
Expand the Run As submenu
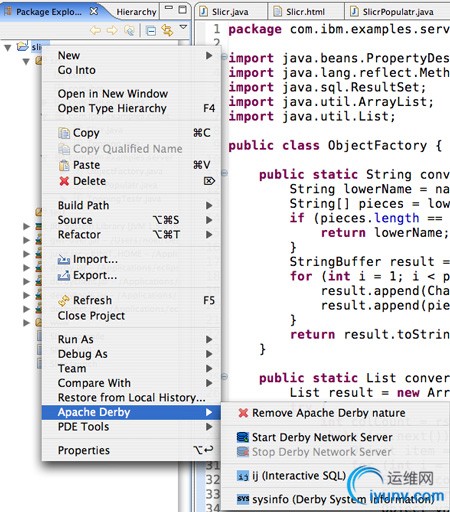coord(131,339)
